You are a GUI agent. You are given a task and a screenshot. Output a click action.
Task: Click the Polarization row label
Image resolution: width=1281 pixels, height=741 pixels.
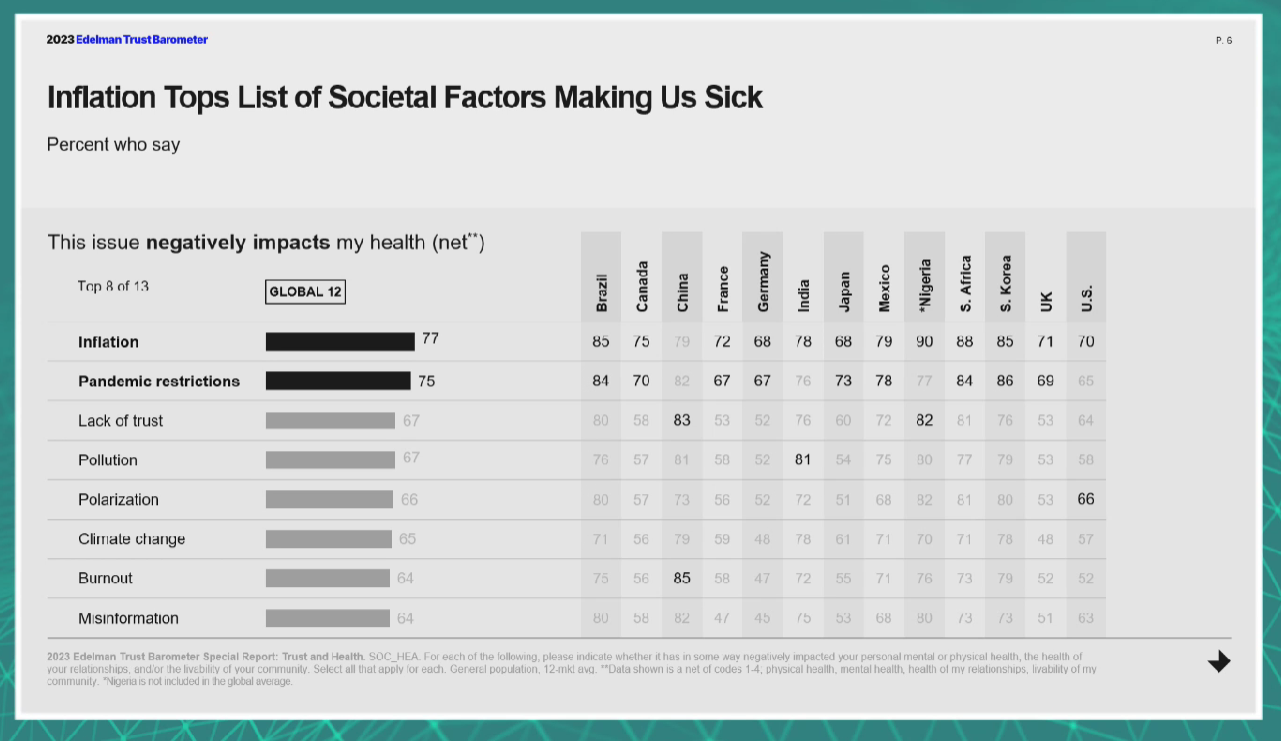118,500
